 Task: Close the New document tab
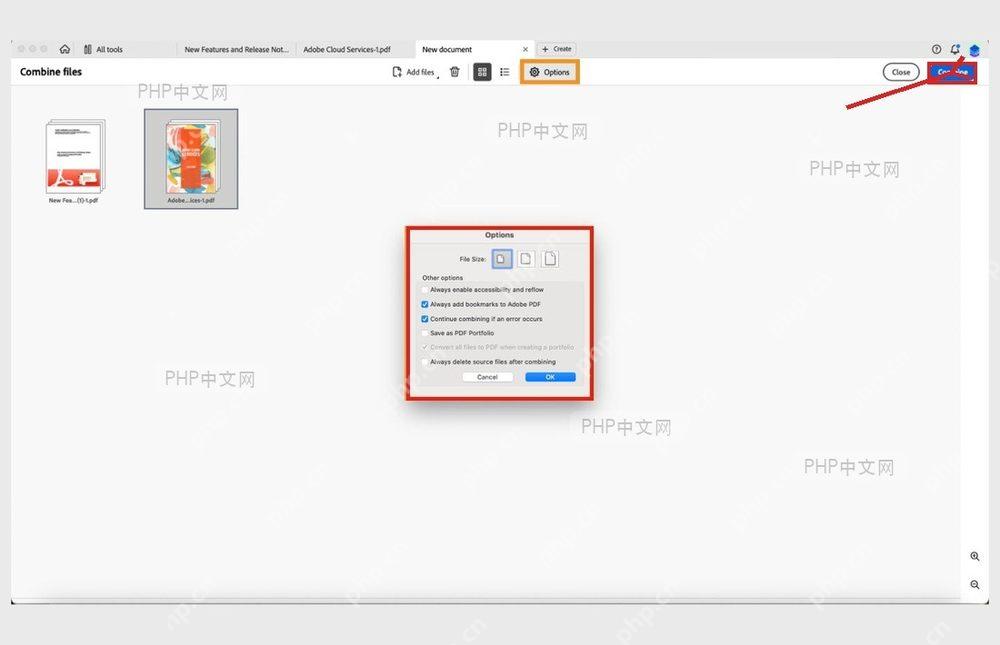[x=526, y=49]
